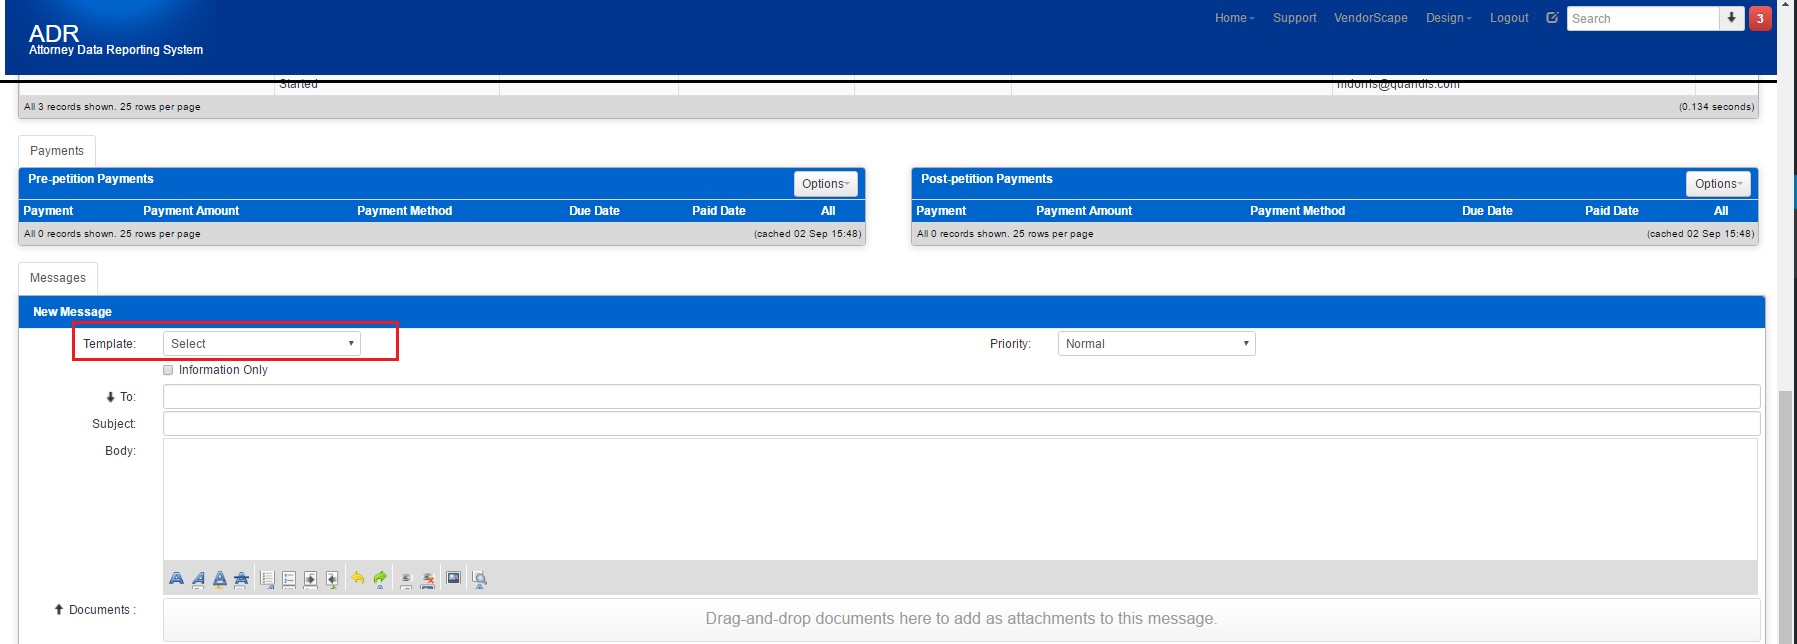Image resolution: width=1797 pixels, height=644 pixels.
Task: Open the Support page link
Action: tap(1295, 18)
